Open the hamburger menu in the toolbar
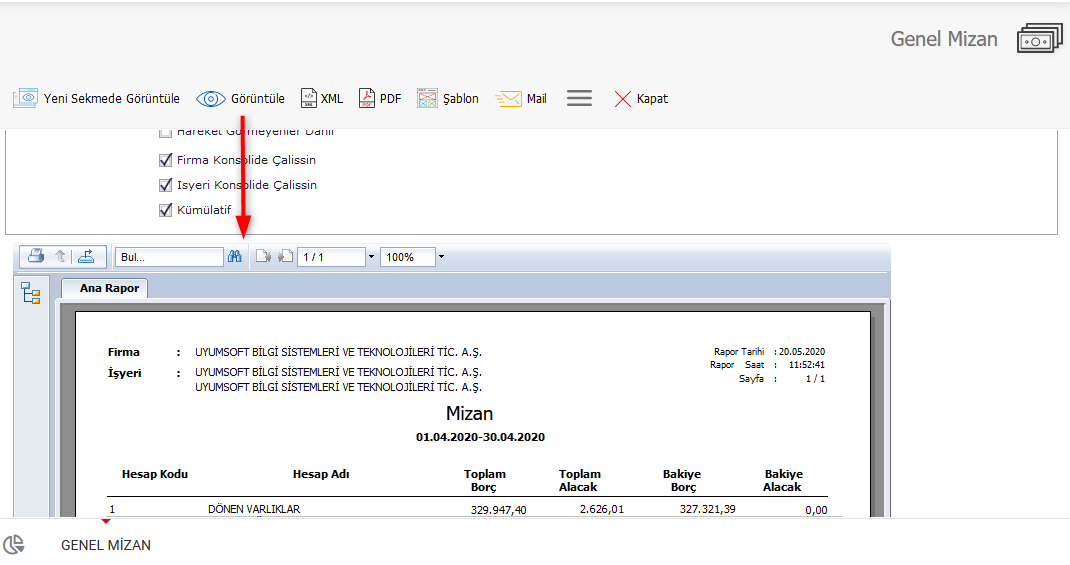This screenshot has width=1070, height=565. pos(579,99)
